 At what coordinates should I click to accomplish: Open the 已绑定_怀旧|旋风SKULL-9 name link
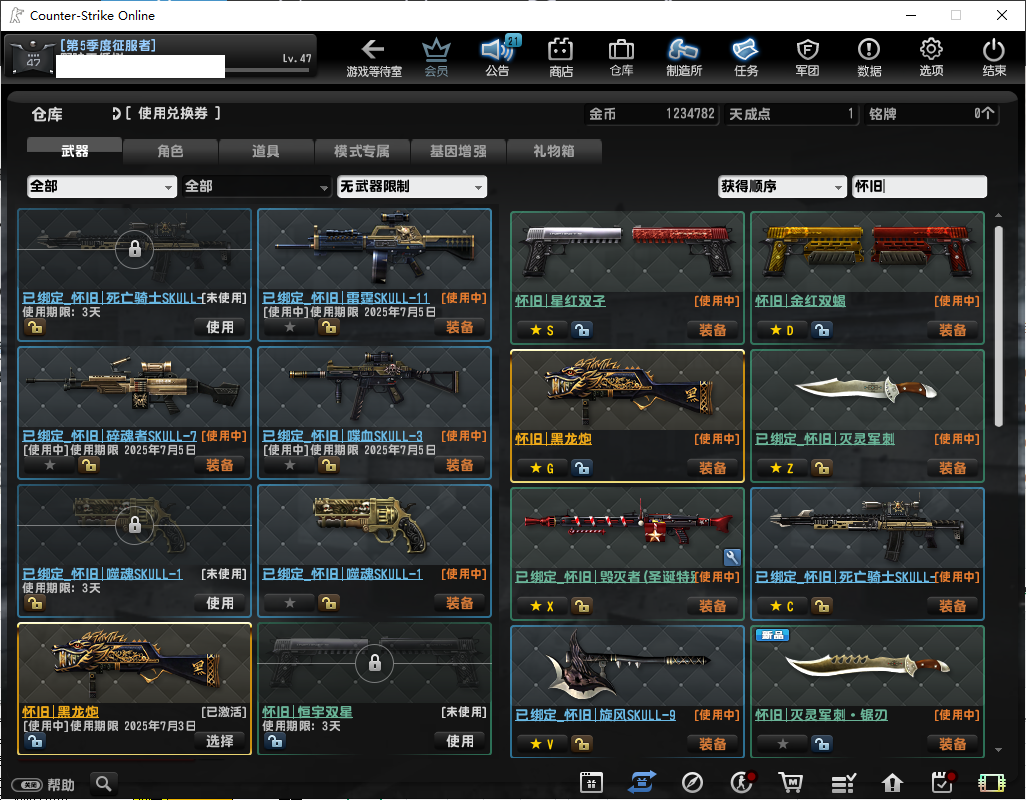(x=595, y=715)
